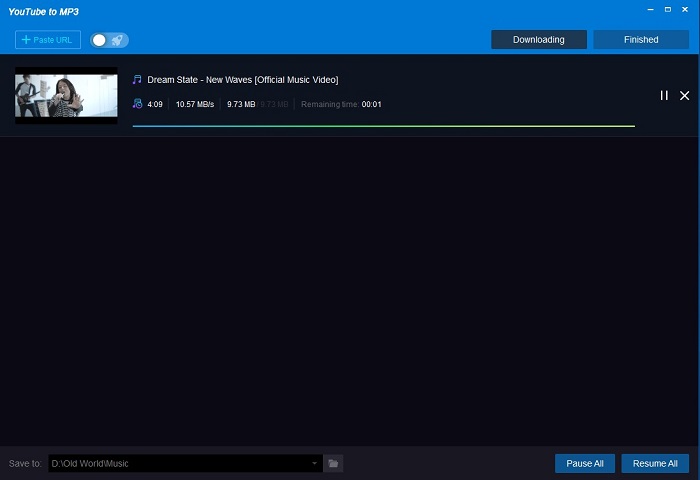Switch to the Finished tab
700x480 pixels.
point(641,40)
